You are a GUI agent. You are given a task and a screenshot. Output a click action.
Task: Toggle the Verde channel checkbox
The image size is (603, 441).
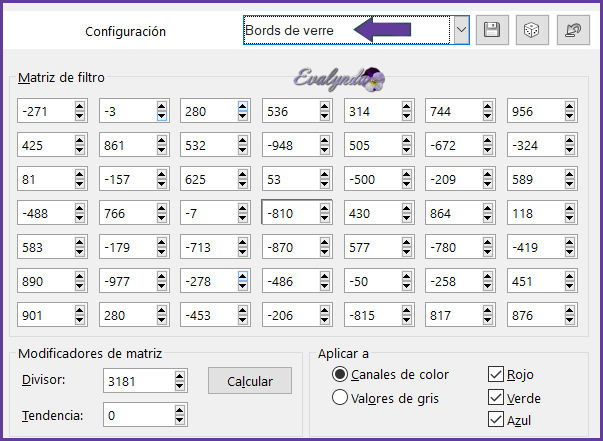[x=496, y=397]
